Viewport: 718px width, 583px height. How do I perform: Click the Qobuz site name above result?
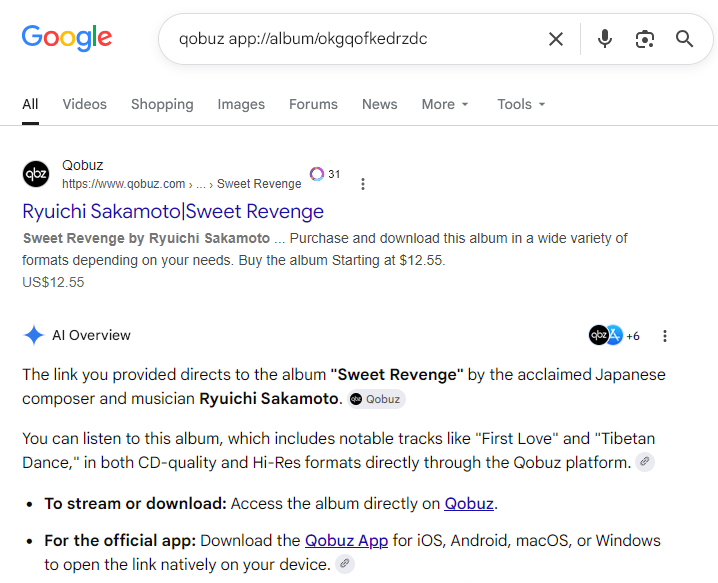click(83, 165)
